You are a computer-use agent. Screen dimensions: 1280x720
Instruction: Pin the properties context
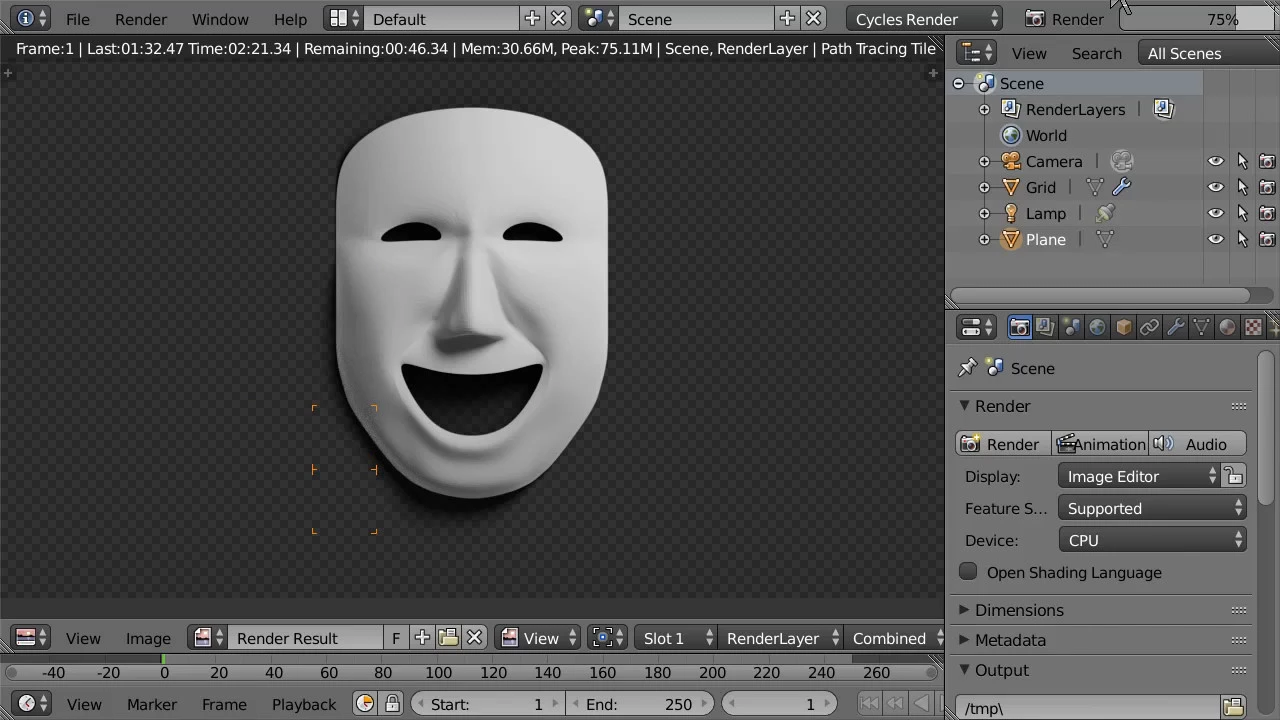point(967,368)
